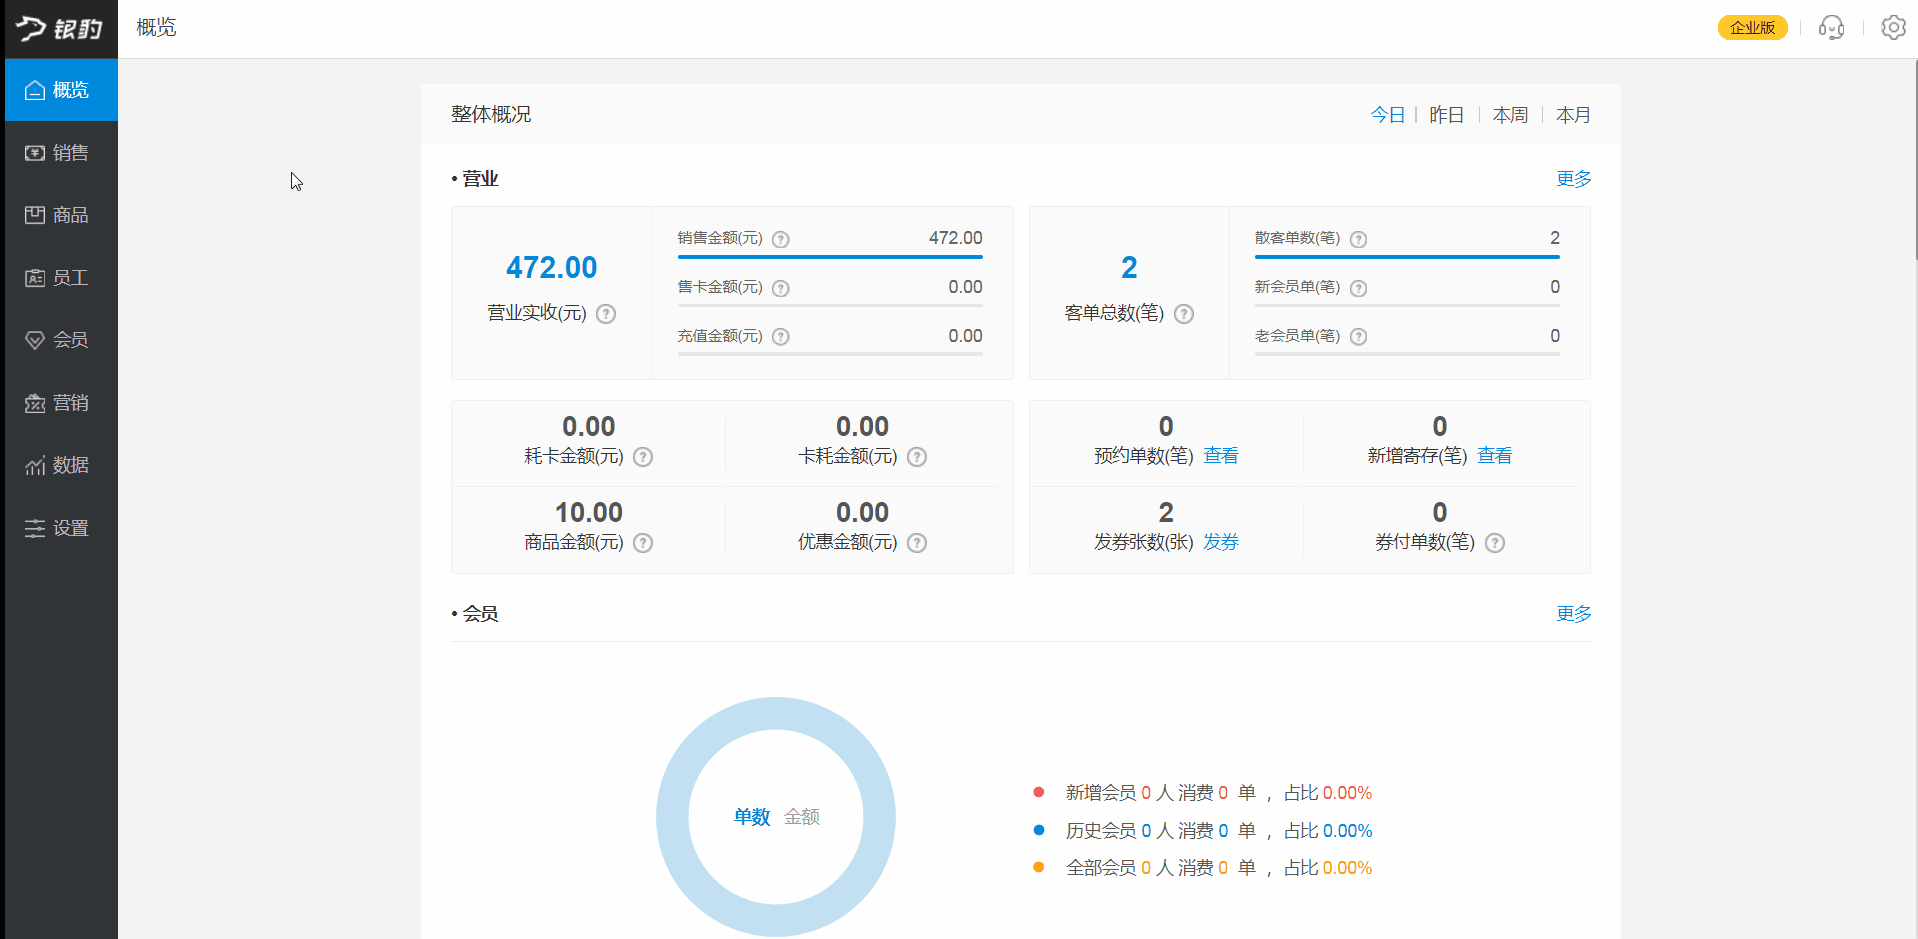
Task: Click 查看 next to 预约单数(笔)
Action: [x=1220, y=456]
